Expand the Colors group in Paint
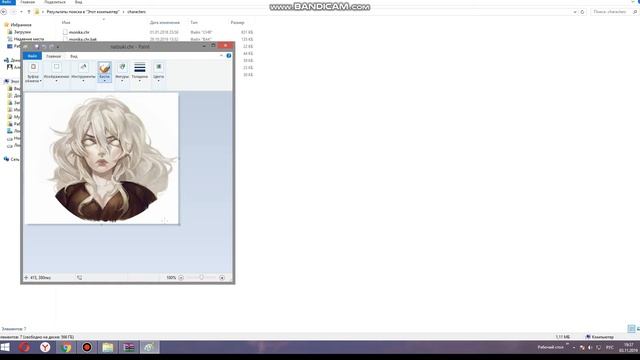Viewport: 640px width, 360px height. tap(158, 73)
